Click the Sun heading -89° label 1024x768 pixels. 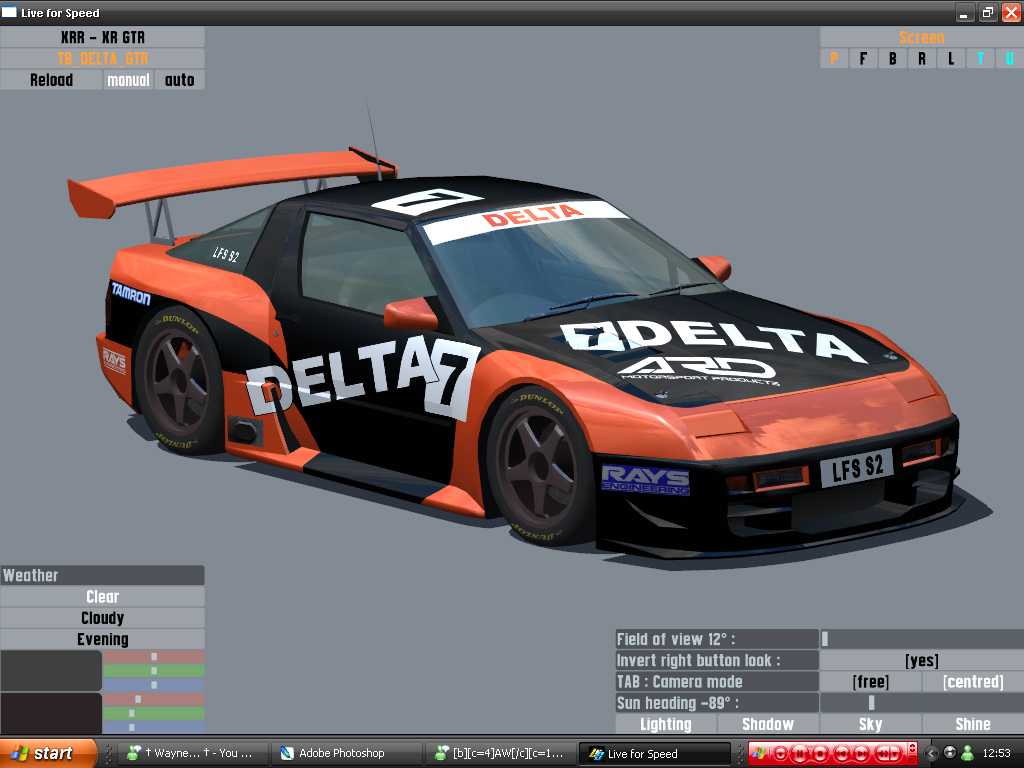(716, 703)
